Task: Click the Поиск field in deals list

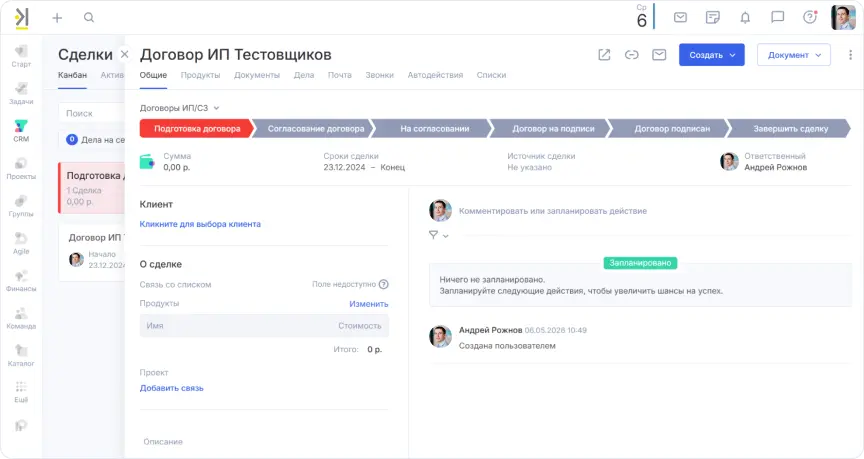Action: (x=91, y=113)
